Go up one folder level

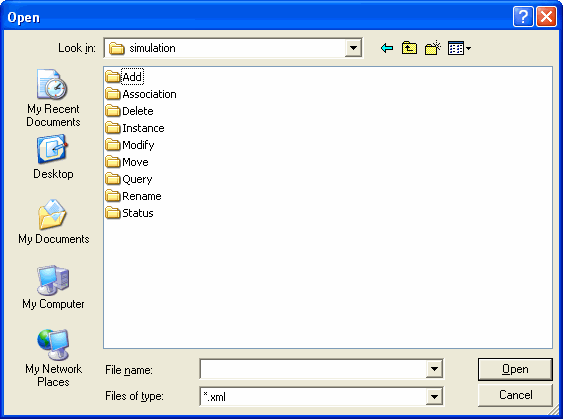point(409,48)
